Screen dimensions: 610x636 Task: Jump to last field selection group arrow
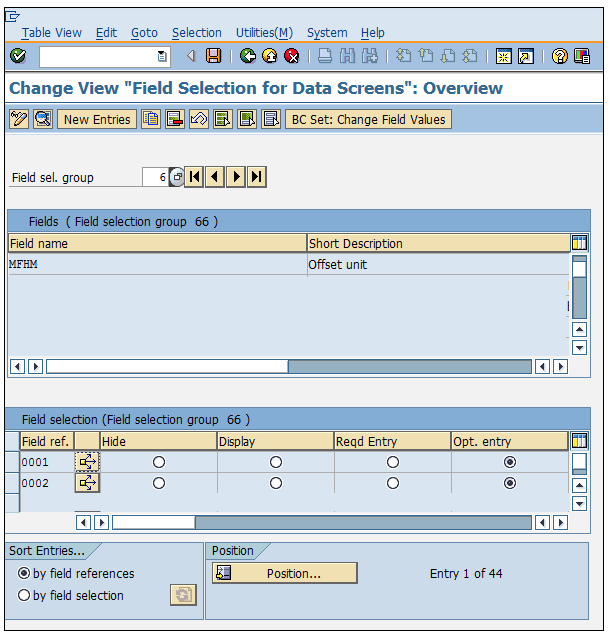coord(257,177)
